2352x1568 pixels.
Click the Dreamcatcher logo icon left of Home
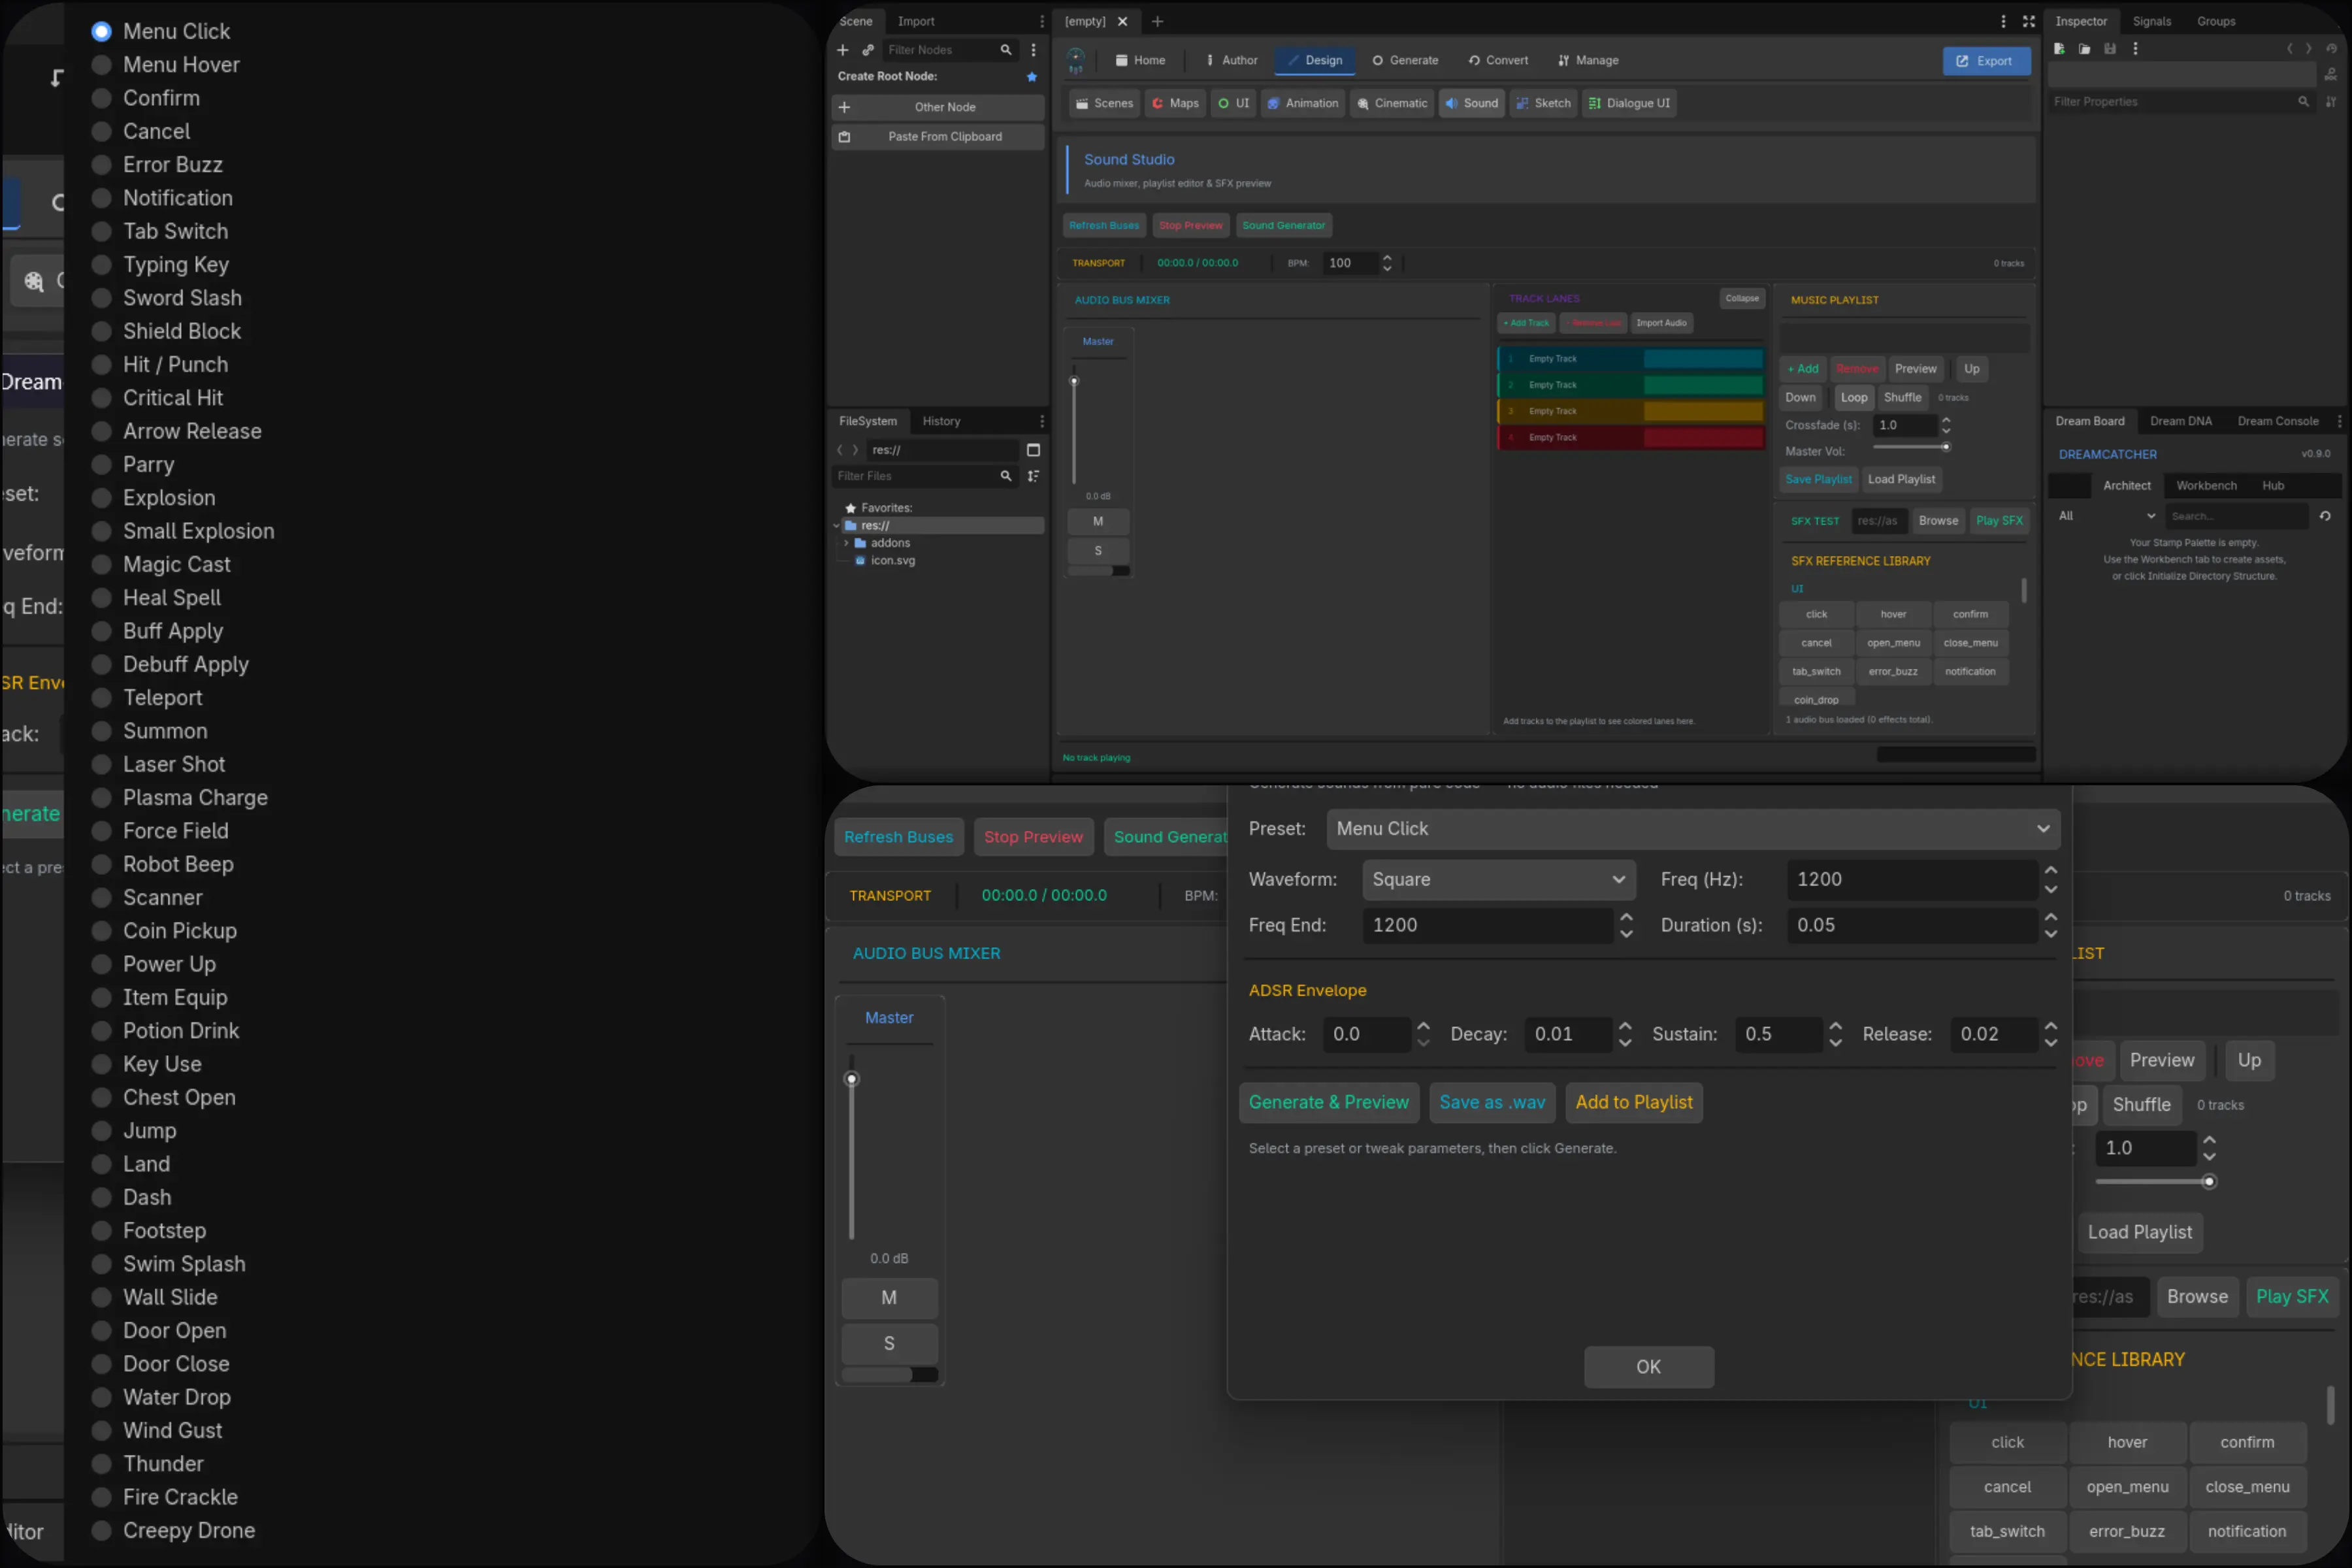[x=1076, y=60]
